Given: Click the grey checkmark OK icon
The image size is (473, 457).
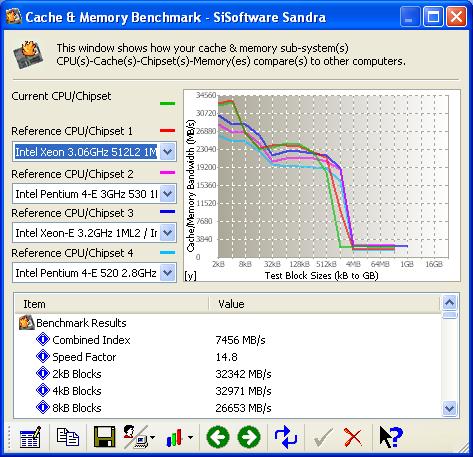Looking at the screenshot, I should click(x=323, y=437).
